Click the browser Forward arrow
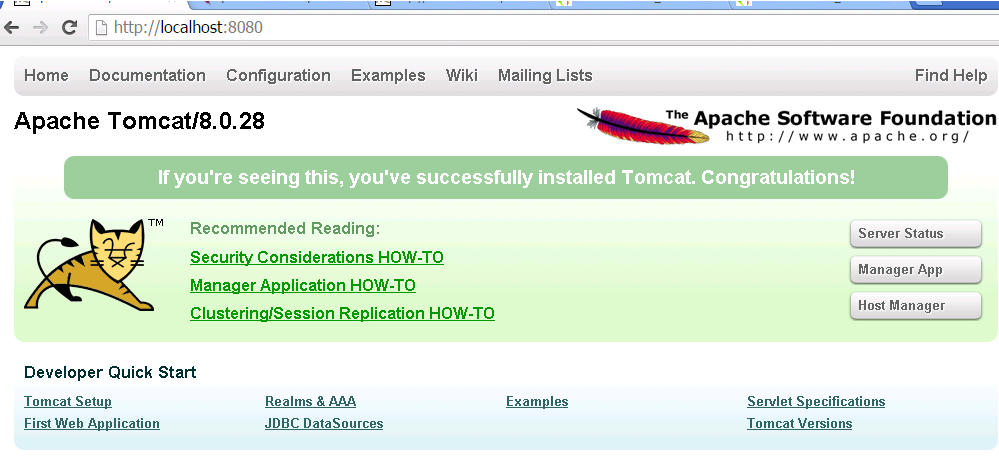 pyautogui.click(x=40, y=27)
